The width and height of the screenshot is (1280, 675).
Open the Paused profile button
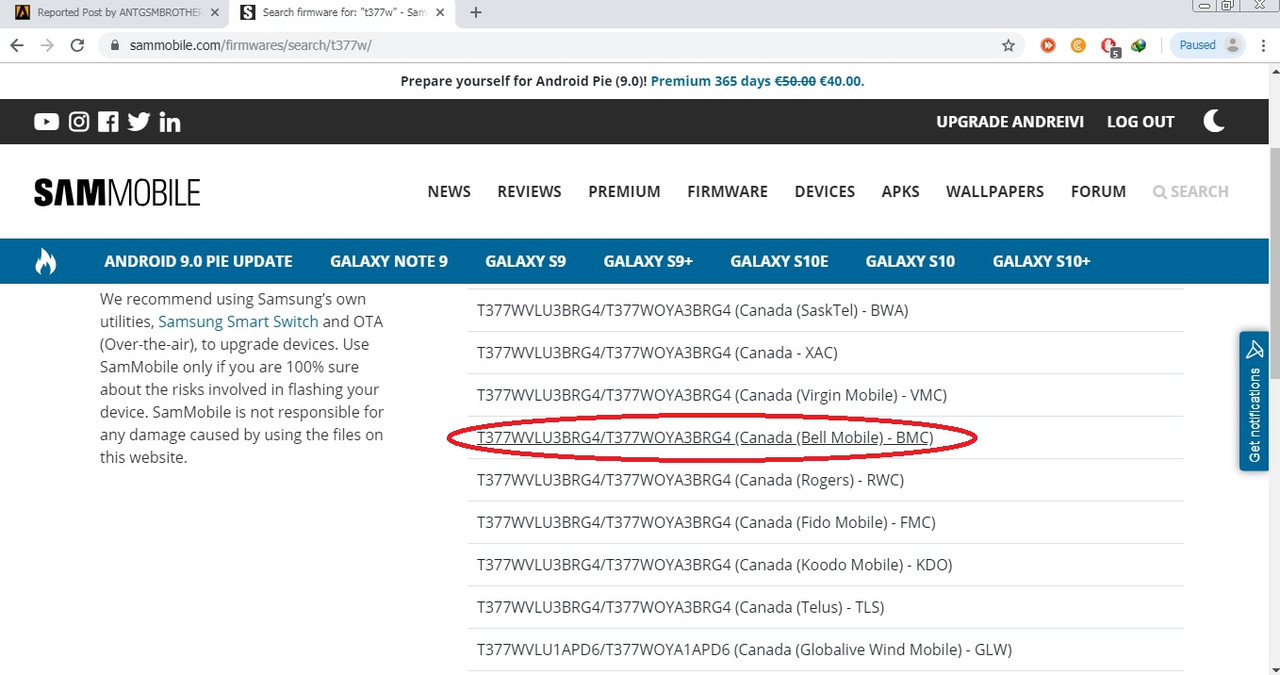coord(1209,45)
